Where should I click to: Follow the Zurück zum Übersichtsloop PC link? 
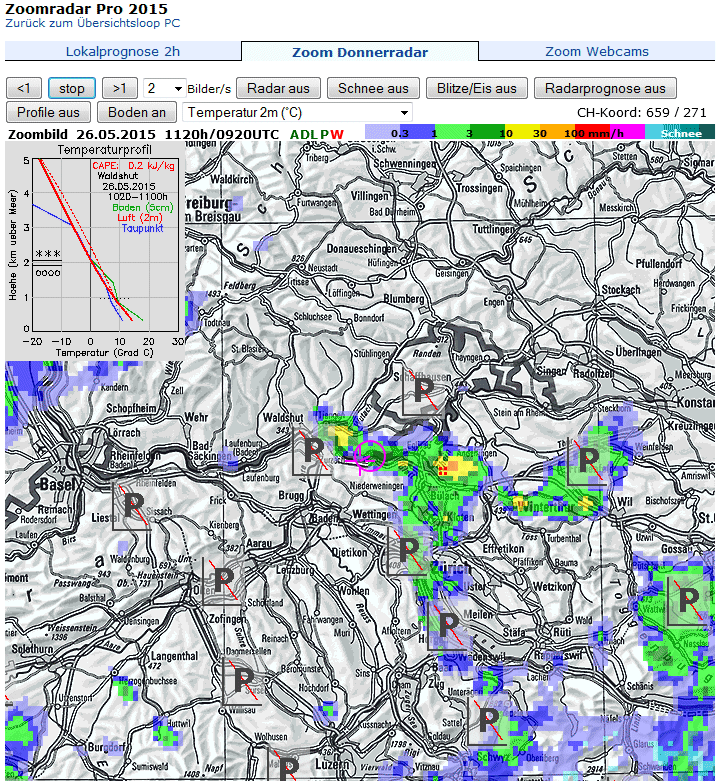pyautogui.click(x=93, y=22)
